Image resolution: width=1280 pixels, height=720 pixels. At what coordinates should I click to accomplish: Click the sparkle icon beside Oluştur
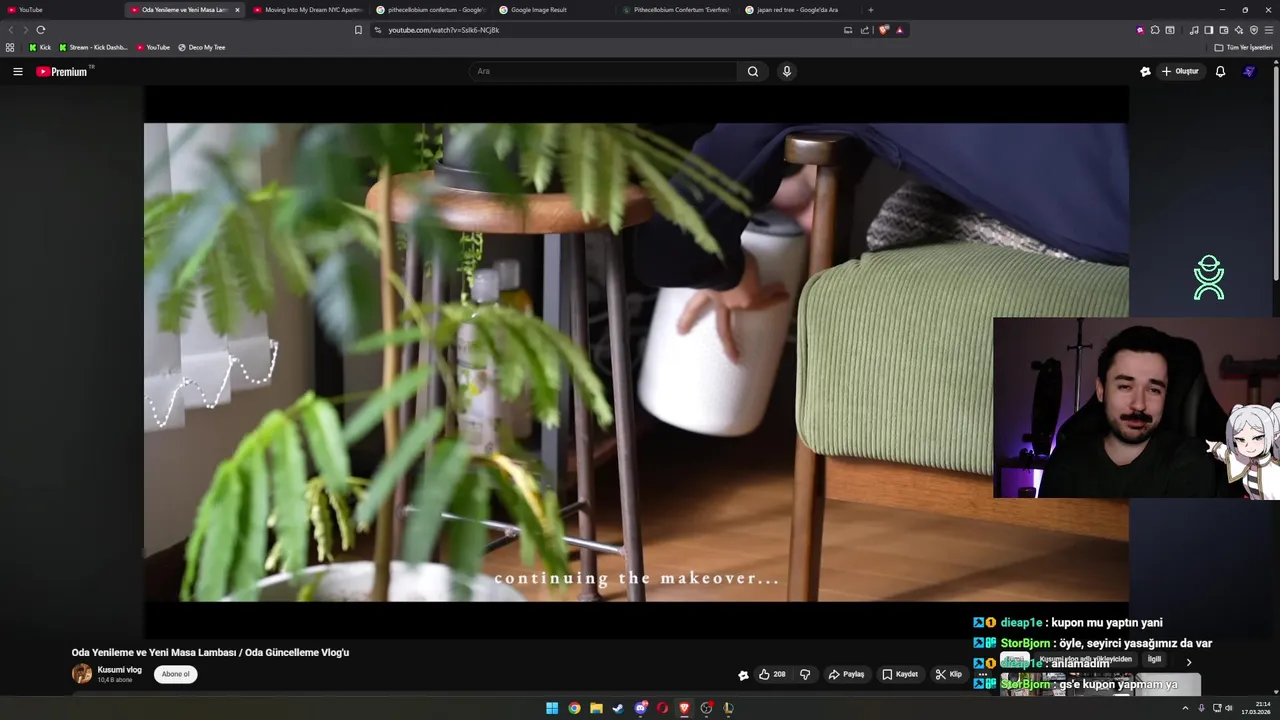1145,71
